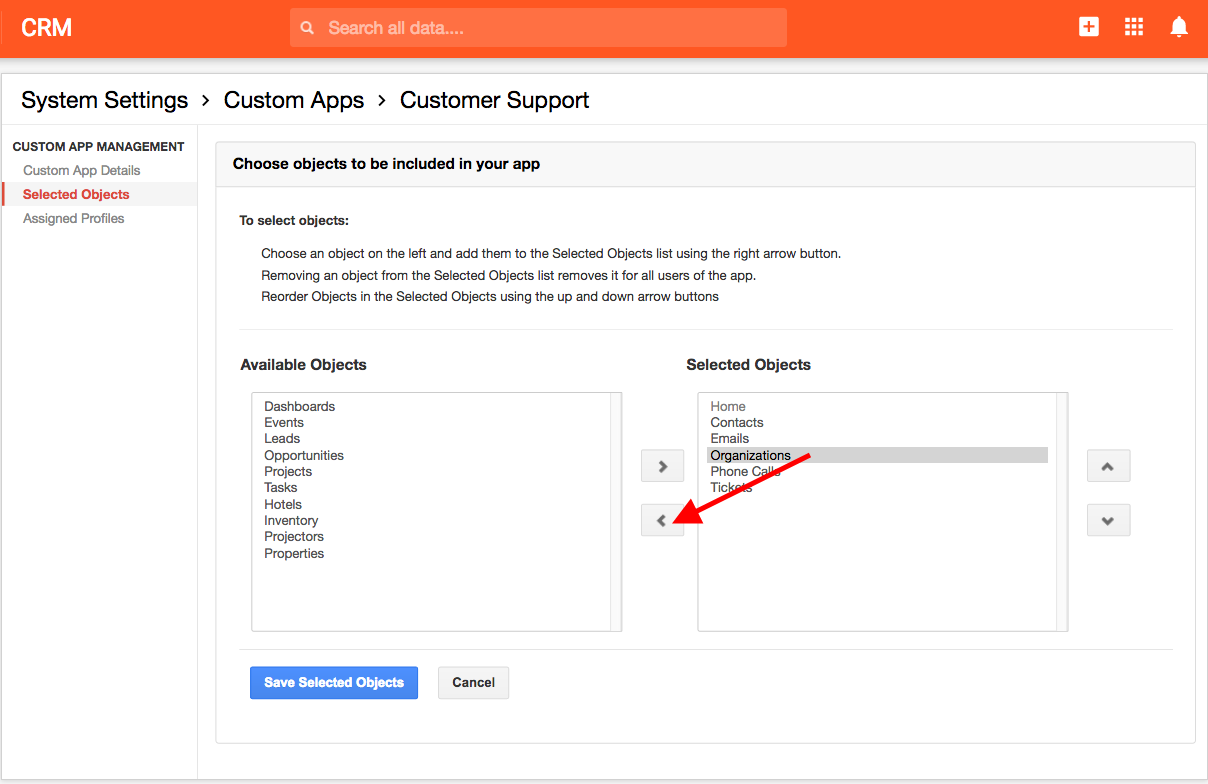Click the right arrow add-object button
This screenshot has height=784, width=1208.
[662, 465]
